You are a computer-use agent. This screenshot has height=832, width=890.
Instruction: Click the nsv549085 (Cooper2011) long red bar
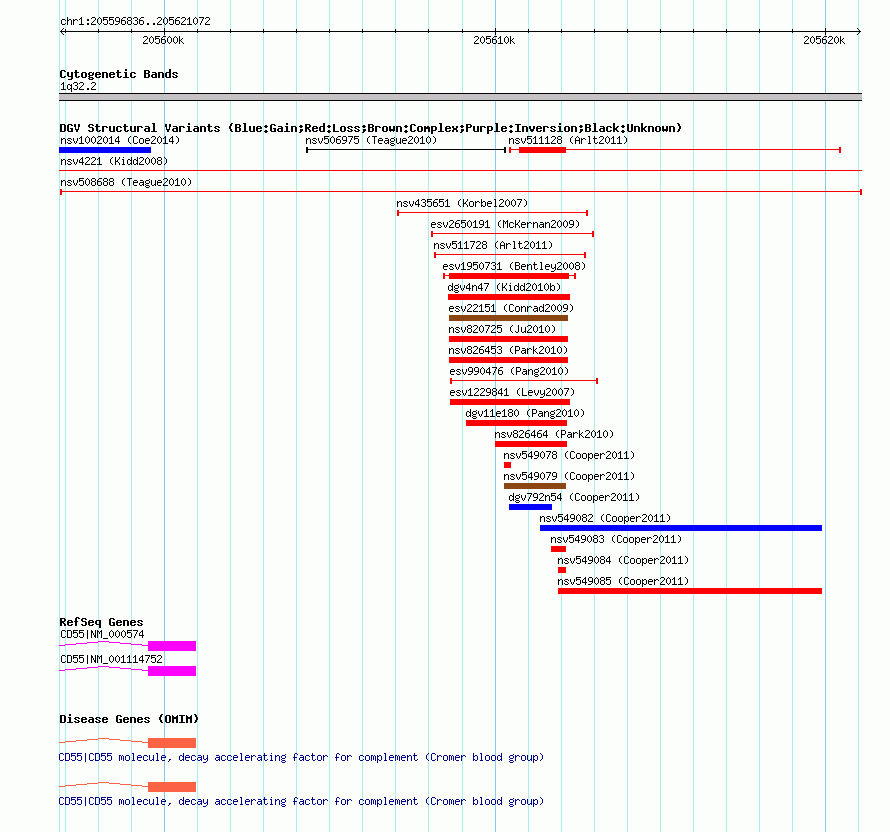pyautogui.click(x=690, y=591)
